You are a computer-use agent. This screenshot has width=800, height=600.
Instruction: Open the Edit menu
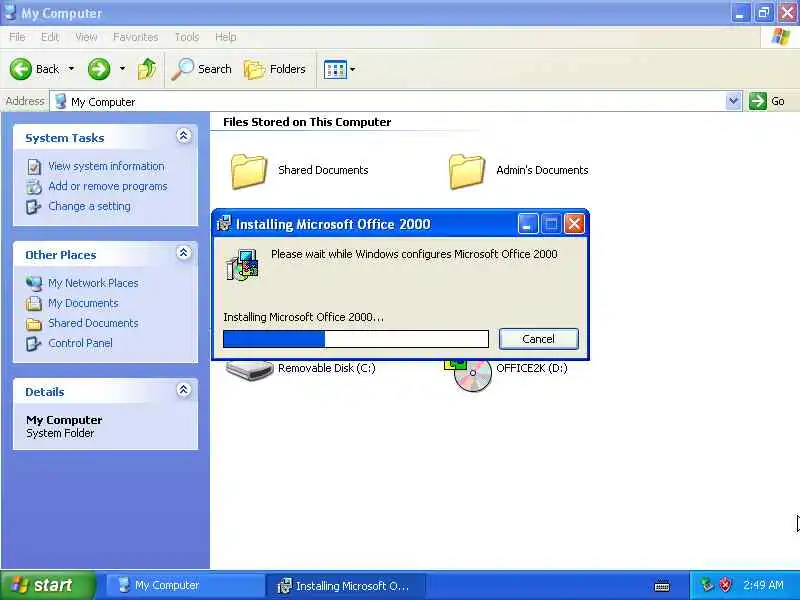coord(50,37)
